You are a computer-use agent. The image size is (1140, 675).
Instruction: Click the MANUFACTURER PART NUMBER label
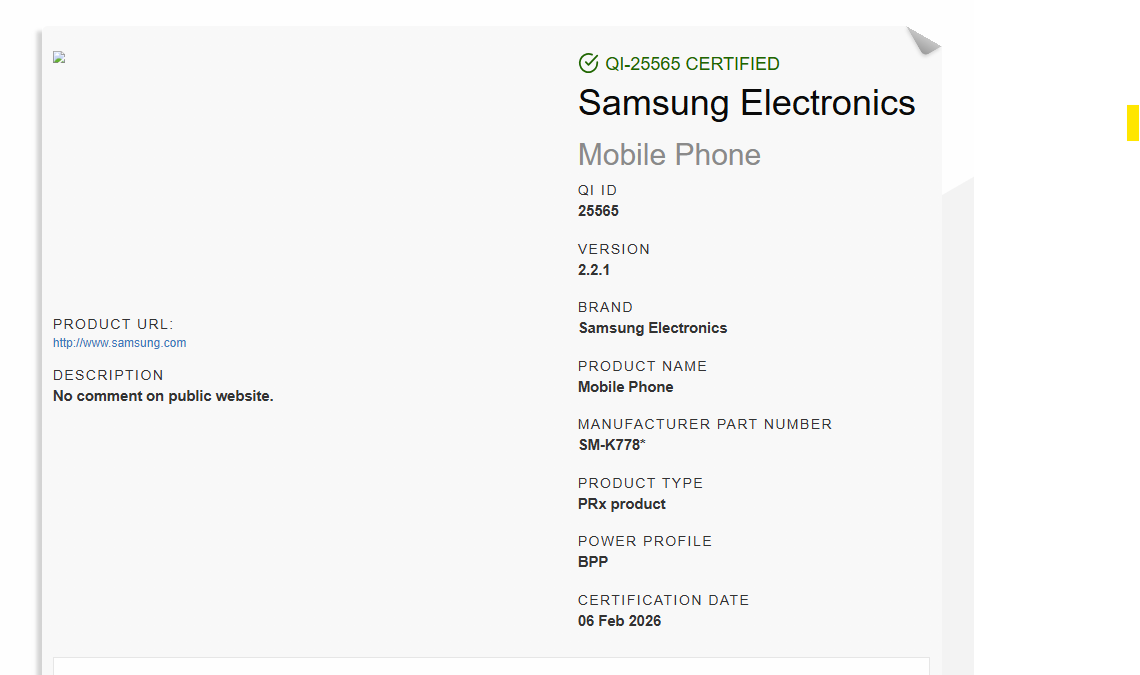pos(704,424)
